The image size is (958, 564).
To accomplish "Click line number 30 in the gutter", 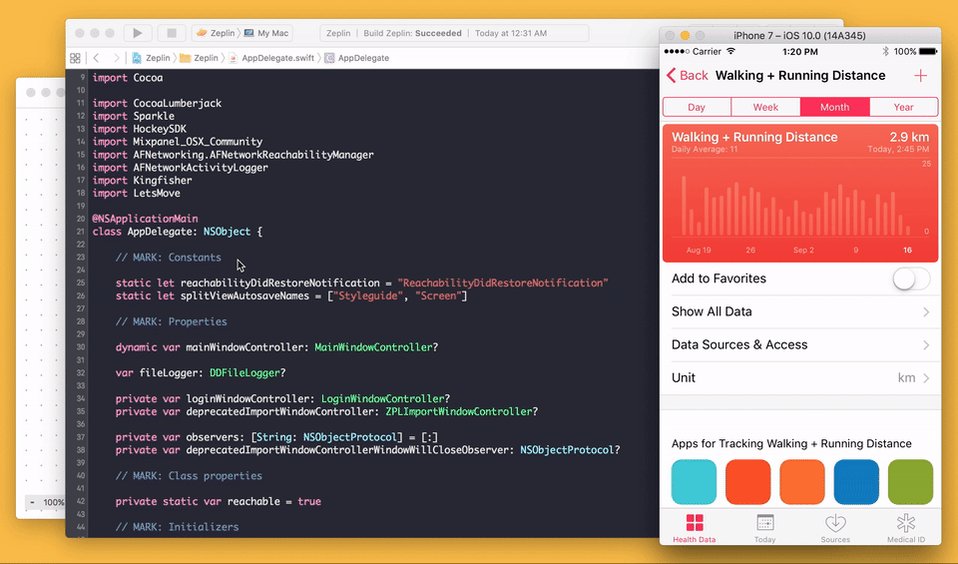I will click(x=81, y=347).
